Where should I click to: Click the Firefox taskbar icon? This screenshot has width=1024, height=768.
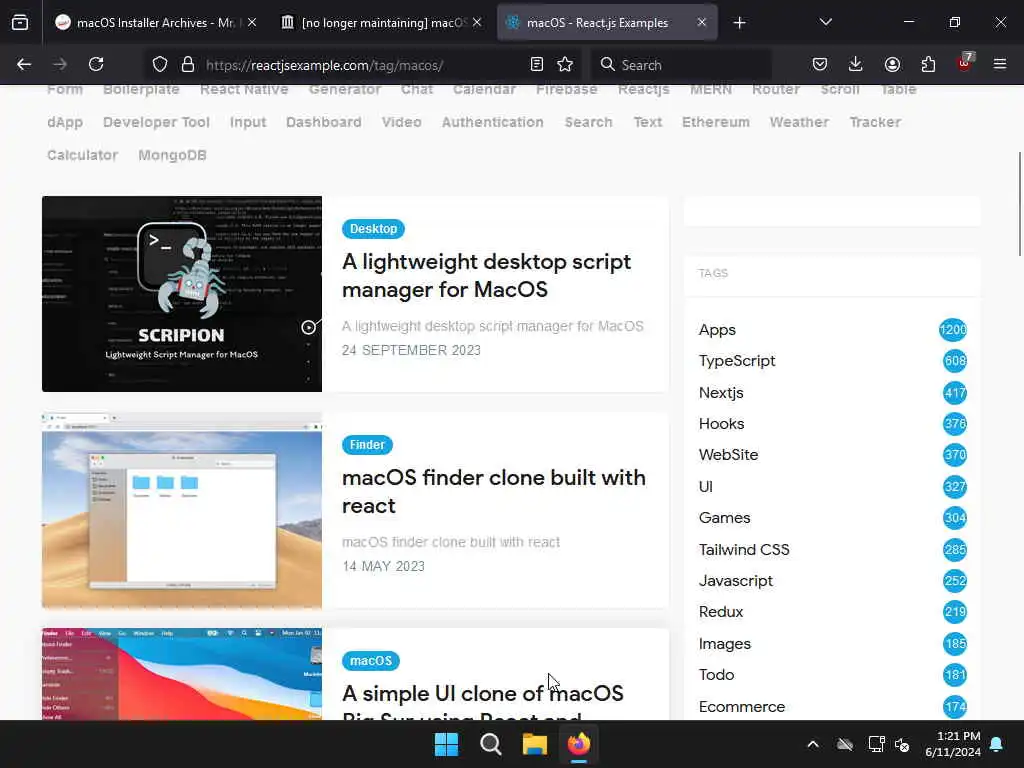pos(579,744)
